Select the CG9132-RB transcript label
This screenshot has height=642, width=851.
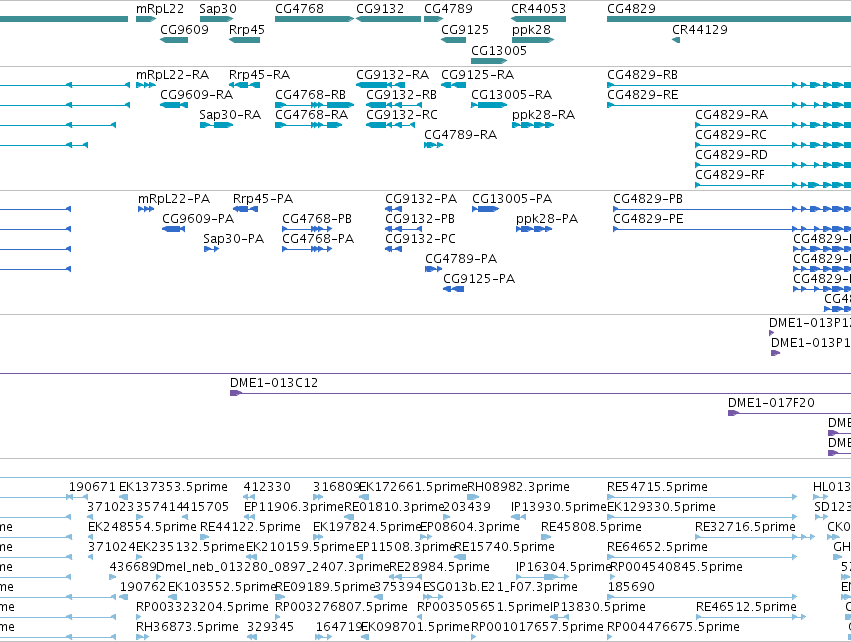pos(401,94)
